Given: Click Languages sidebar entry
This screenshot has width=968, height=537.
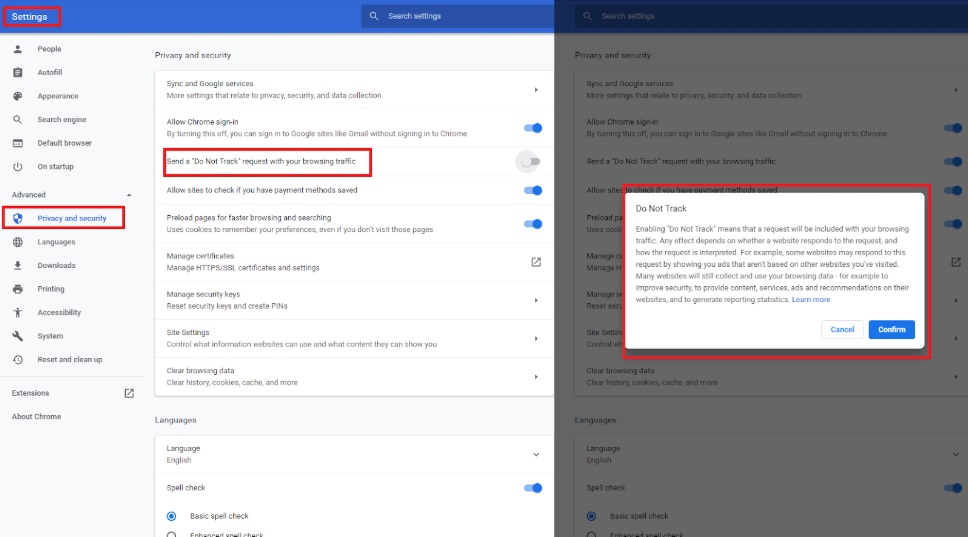Looking at the screenshot, I should coord(56,242).
